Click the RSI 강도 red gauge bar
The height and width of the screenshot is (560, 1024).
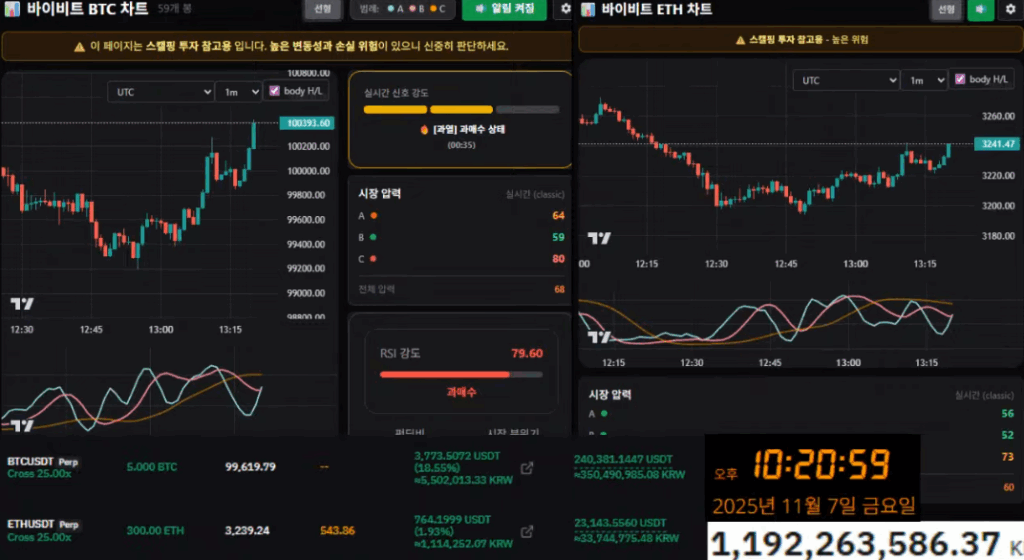460,375
